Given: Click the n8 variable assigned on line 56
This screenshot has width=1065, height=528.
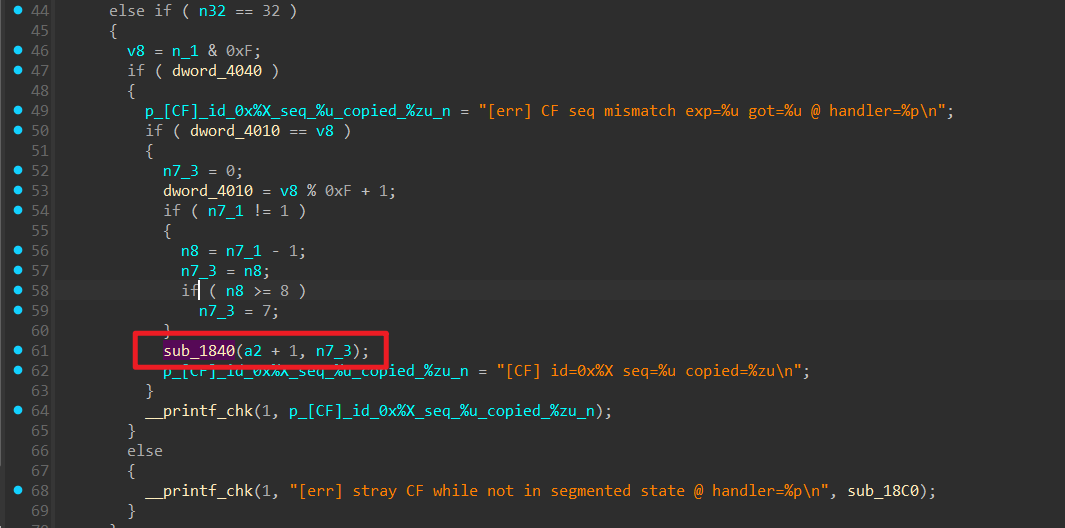Looking at the screenshot, I should 190,251.
